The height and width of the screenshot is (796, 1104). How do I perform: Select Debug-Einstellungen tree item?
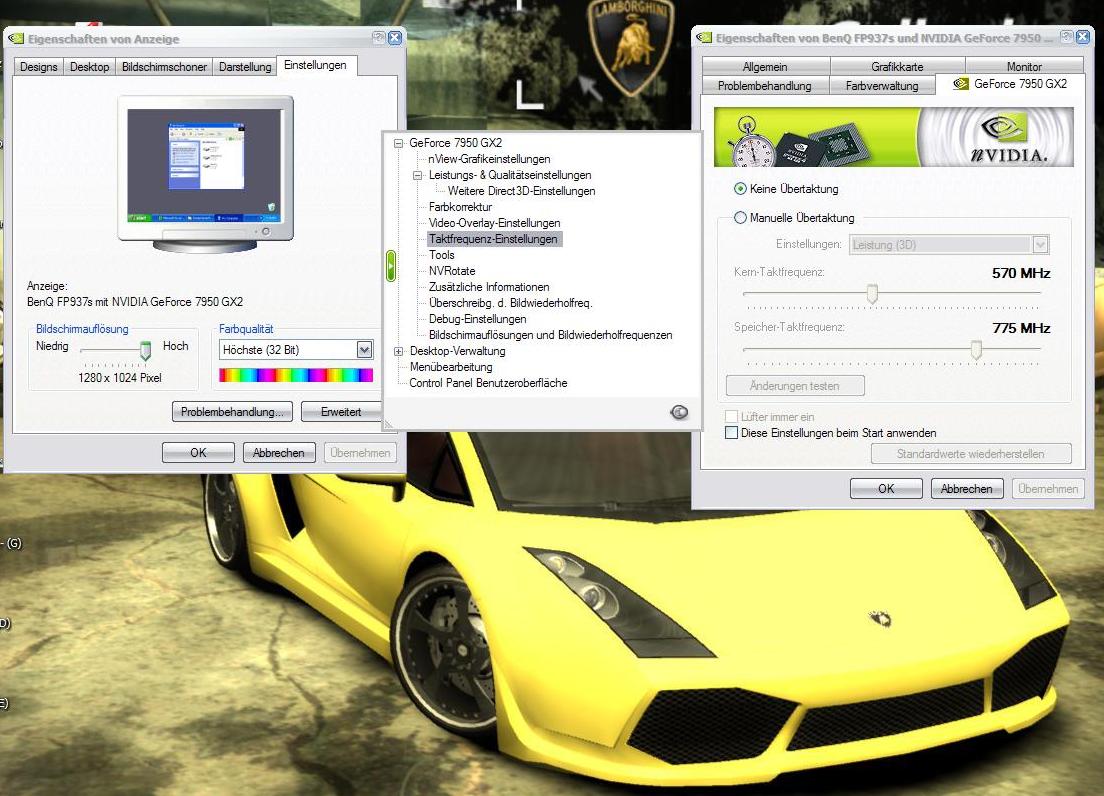477,319
